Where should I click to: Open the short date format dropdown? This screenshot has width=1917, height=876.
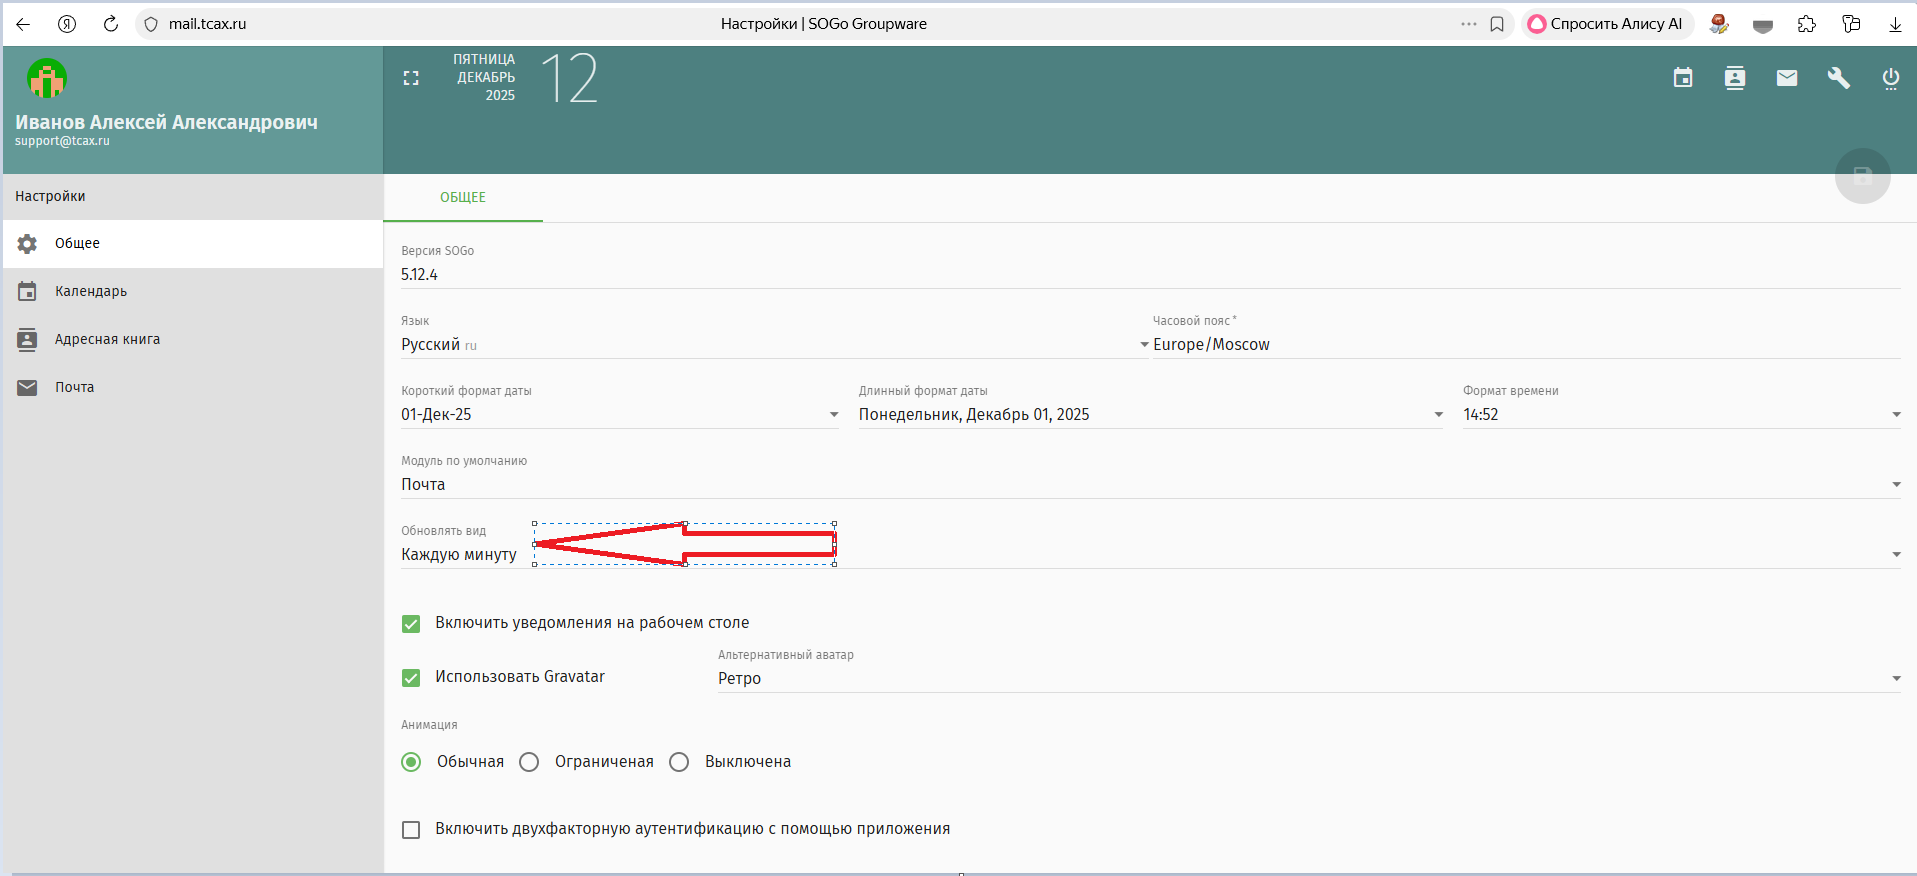(x=620, y=415)
